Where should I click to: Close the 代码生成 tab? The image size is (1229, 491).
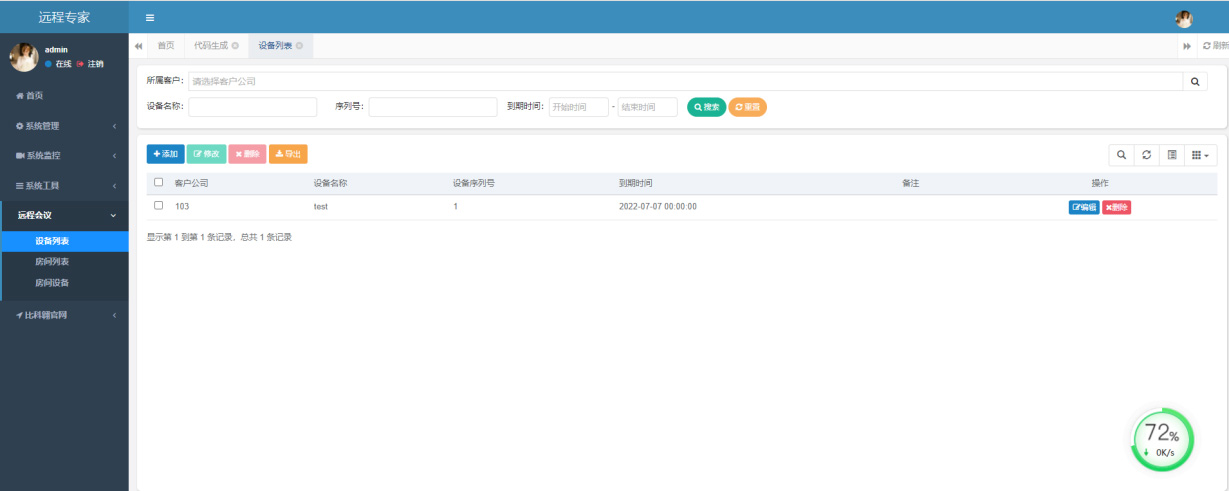pos(235,46)
